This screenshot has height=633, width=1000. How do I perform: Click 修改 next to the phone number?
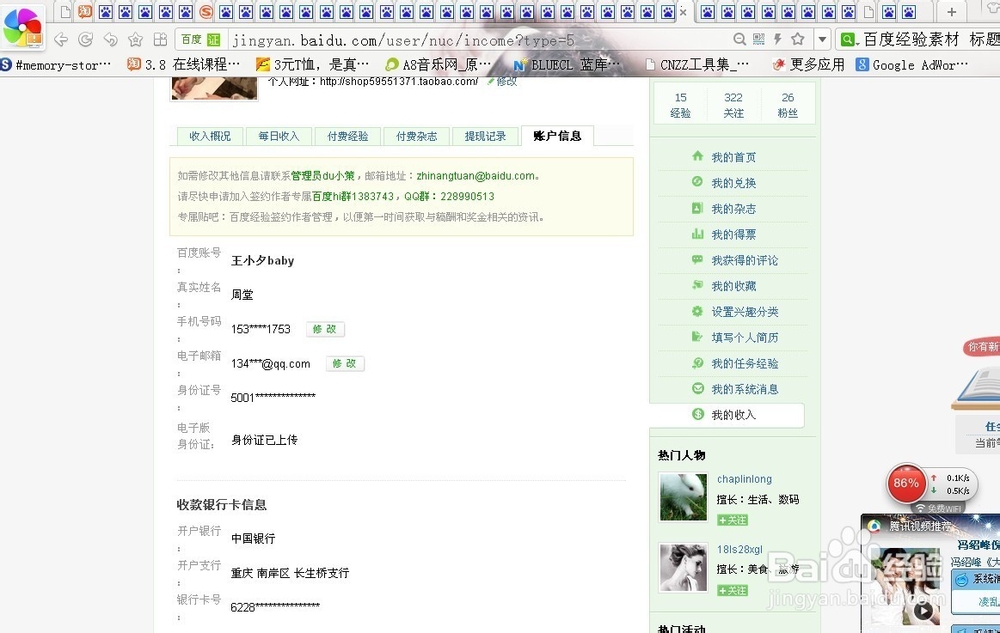(324, 328)
